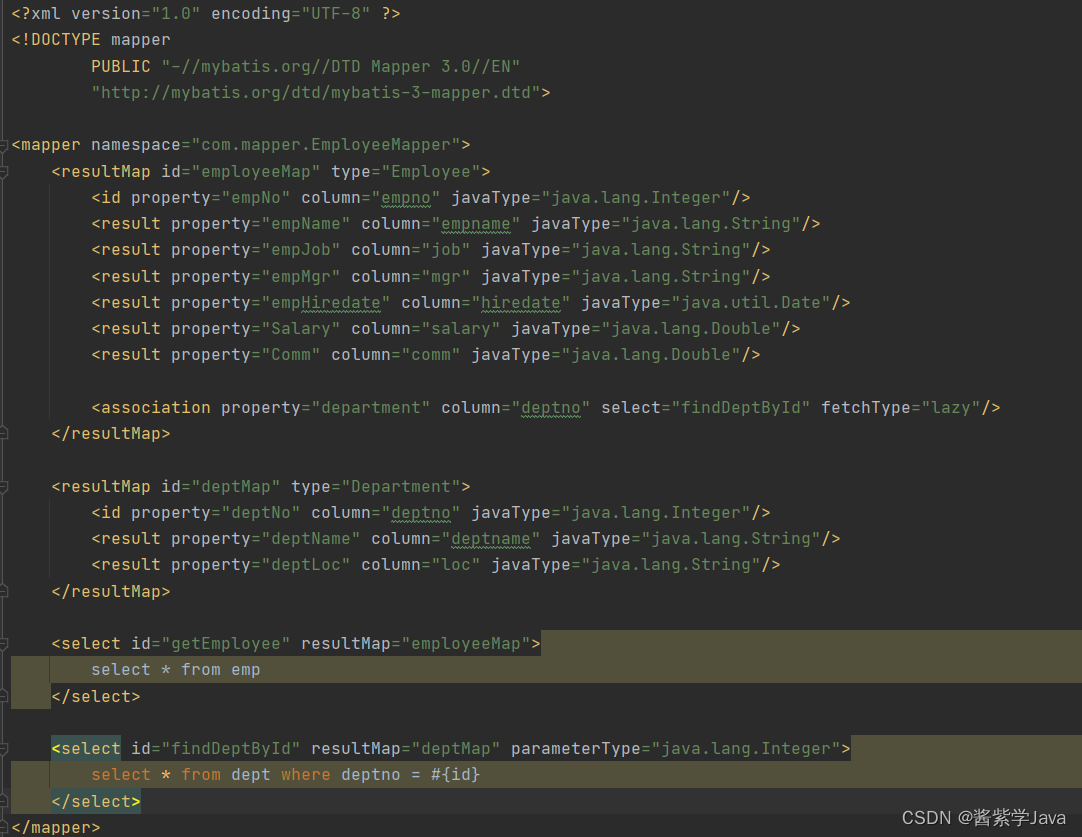This screenshot has width=1082, height=837.
Task: Click the type value "Department"
Action: tap(401, 487)
